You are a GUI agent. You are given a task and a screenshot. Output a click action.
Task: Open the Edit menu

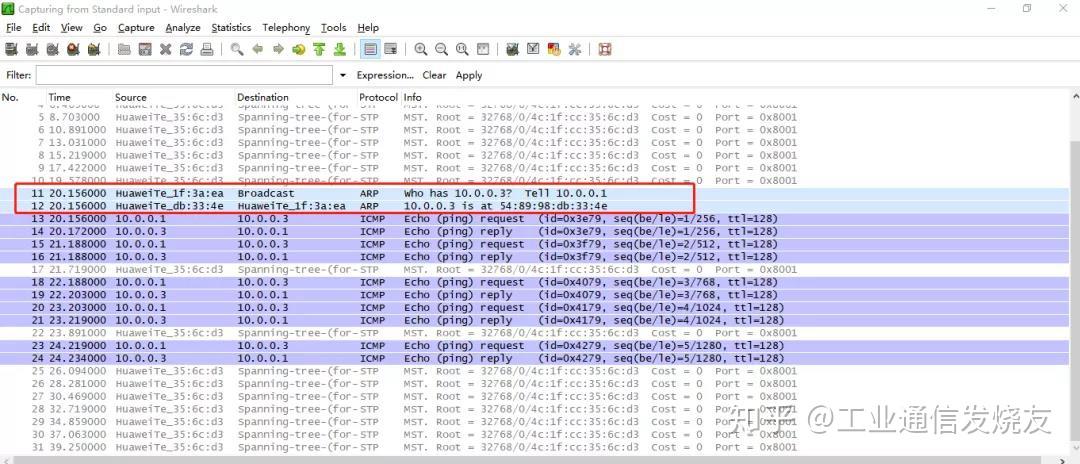click(x=41, y=28)
